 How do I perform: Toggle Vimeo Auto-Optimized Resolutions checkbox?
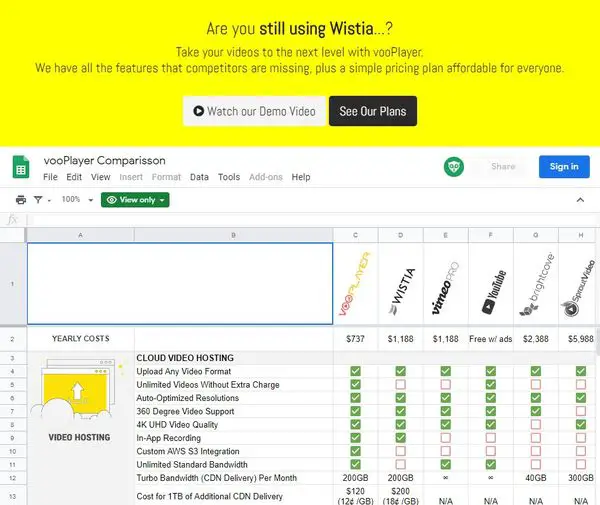tap(445, 397)
